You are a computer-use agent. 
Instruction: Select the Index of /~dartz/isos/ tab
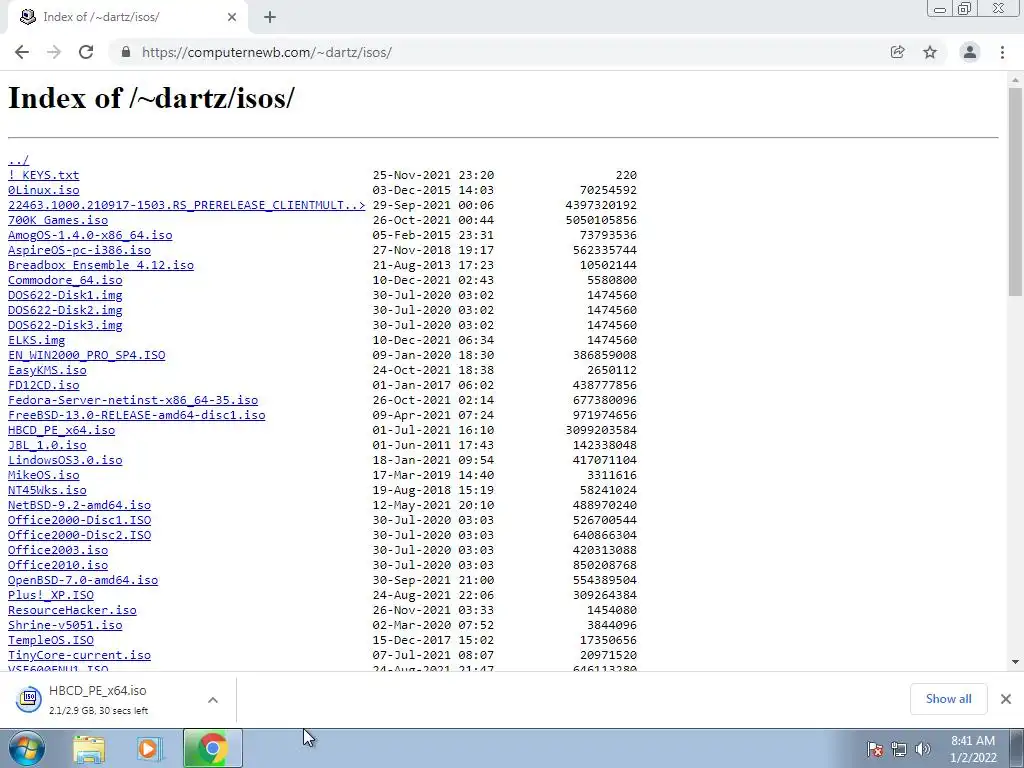128,17
